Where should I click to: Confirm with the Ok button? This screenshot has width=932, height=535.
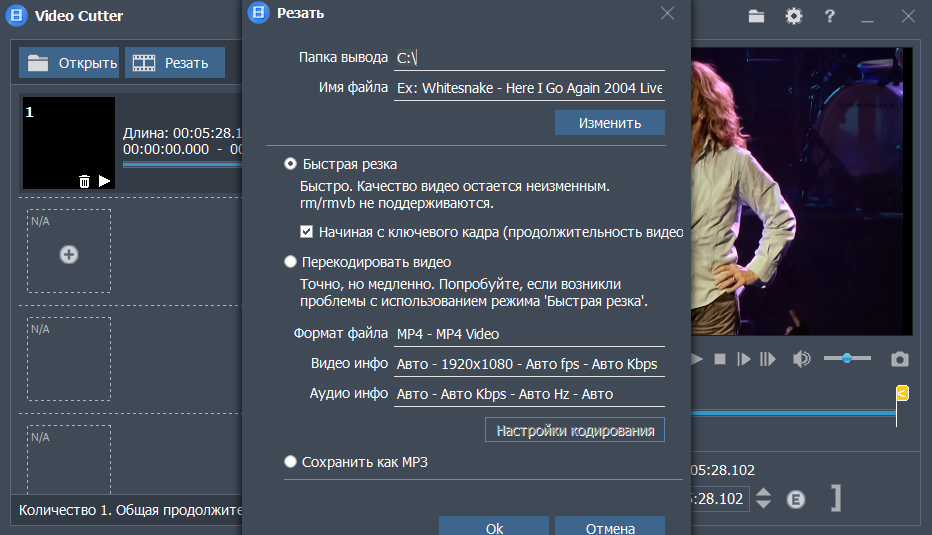tap(494, 526)
